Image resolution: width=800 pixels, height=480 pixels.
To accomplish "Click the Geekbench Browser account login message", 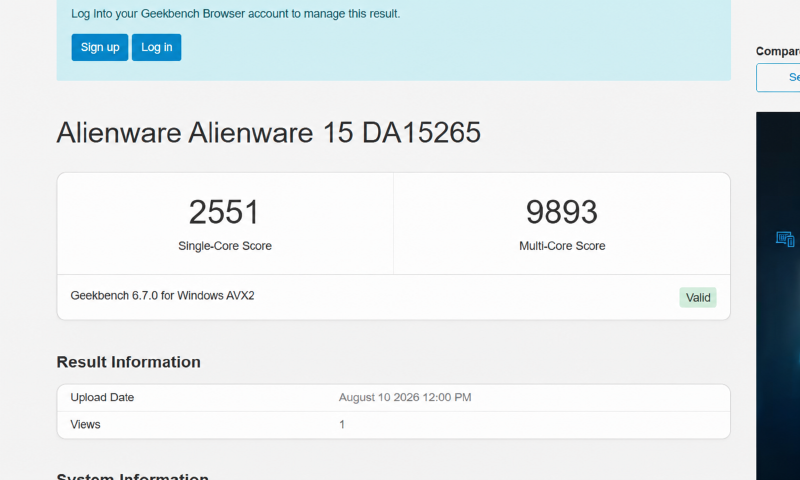I will (236, 14).
